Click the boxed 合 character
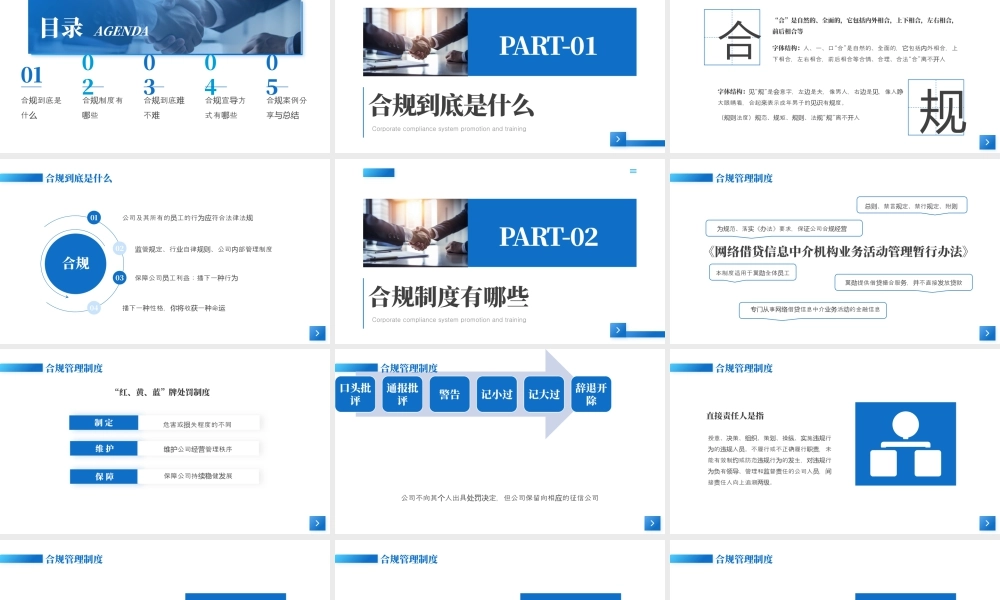The width and height of the screenshot is (1000, 600). 733,37
